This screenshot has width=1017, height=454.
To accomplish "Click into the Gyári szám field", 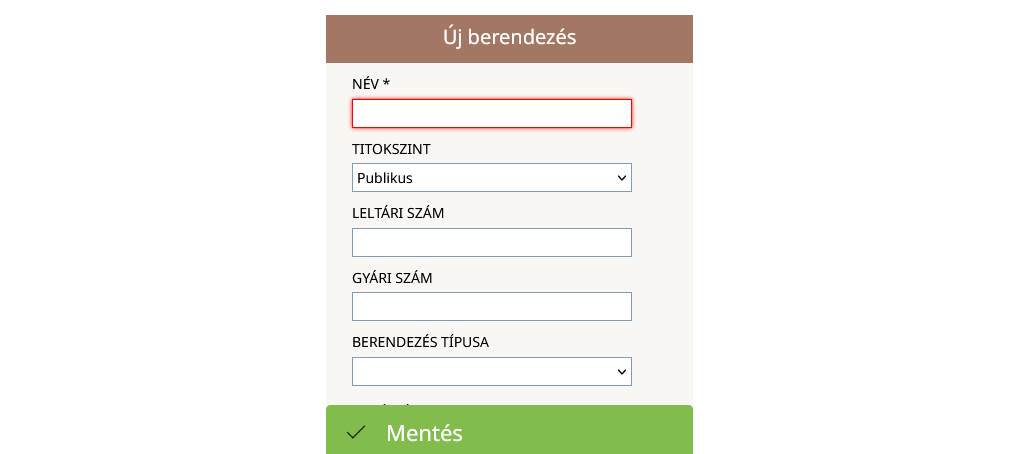I will (x=491, y=307).
